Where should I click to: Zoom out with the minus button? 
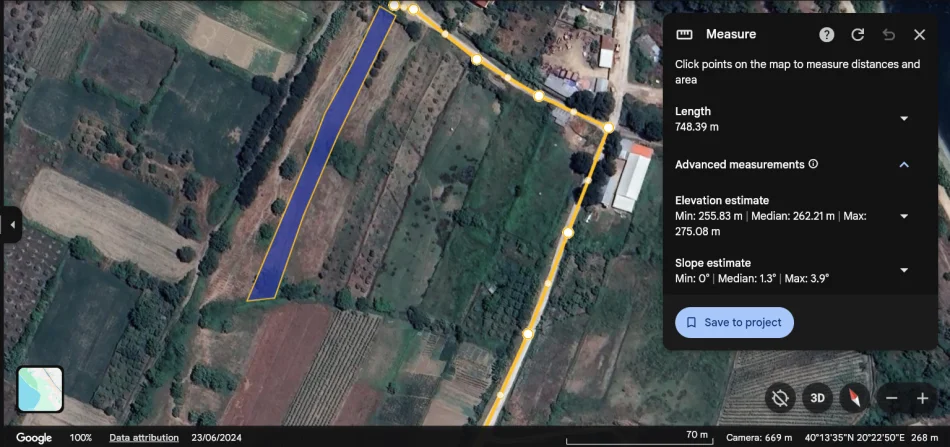click(x=891, y=398)
